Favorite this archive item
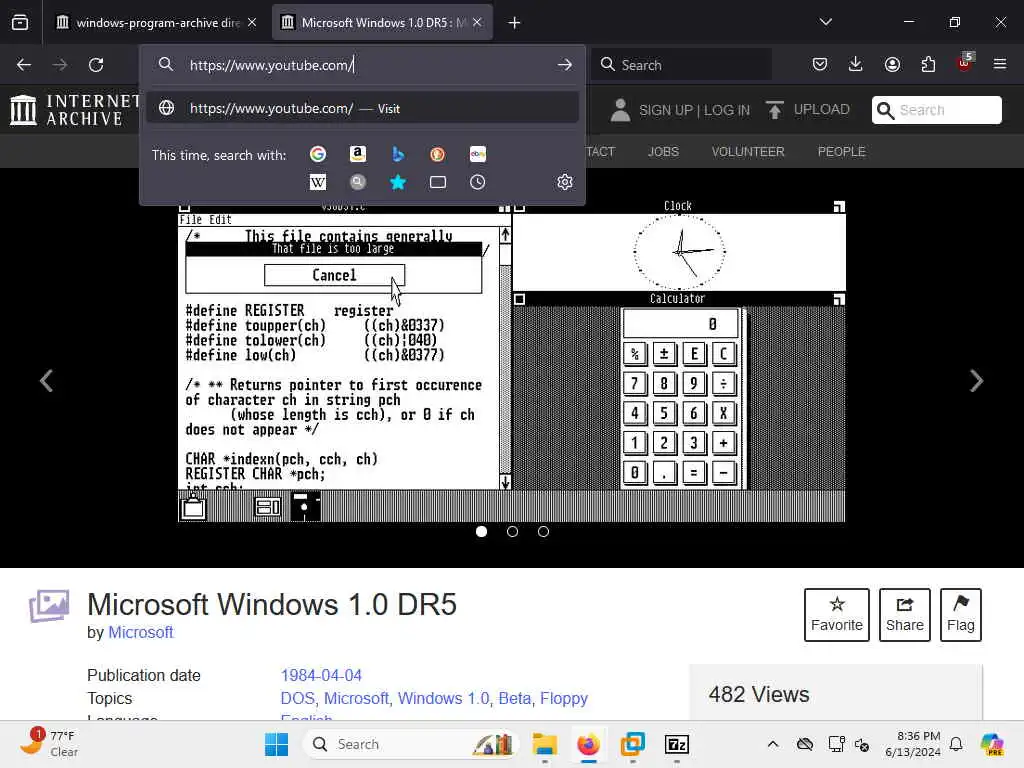Viewport: 1024px width, 768px height. 837,615
